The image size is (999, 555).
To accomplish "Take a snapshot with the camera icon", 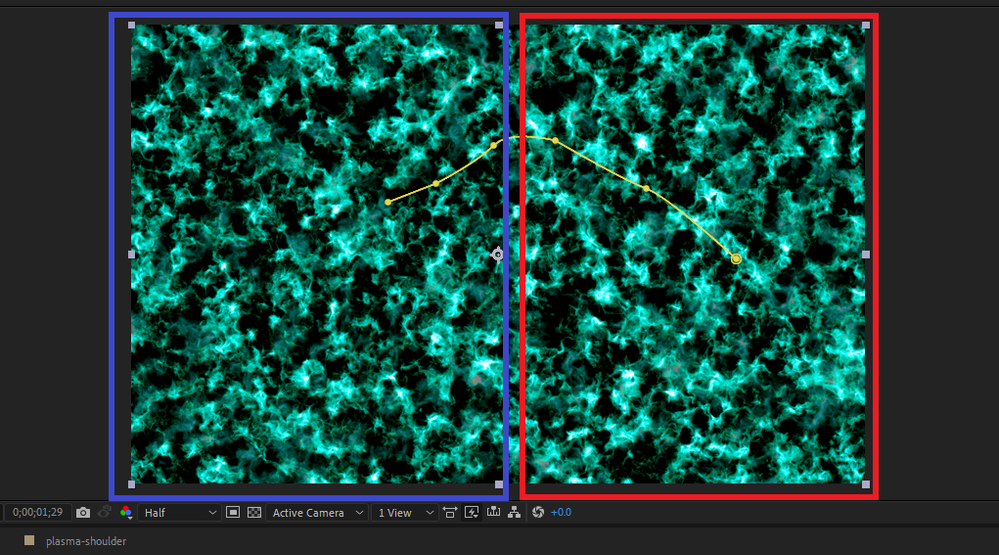I will coord(83,512).
